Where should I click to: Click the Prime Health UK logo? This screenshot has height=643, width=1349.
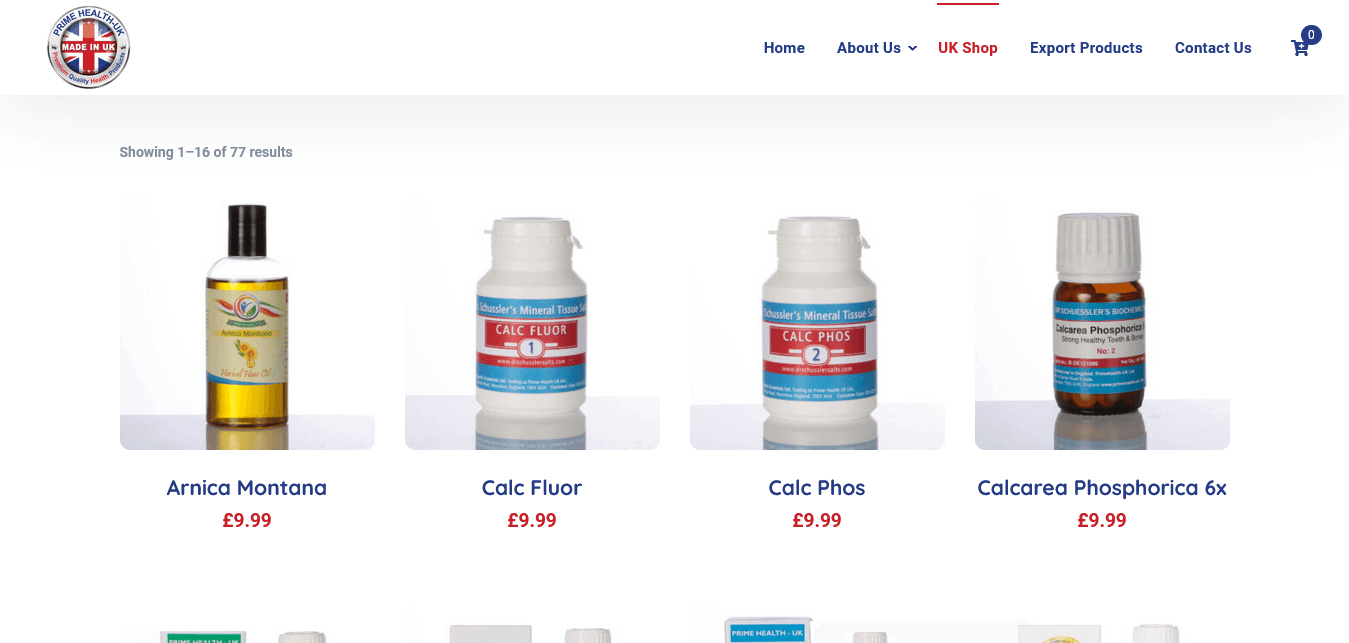pos(89,47)
